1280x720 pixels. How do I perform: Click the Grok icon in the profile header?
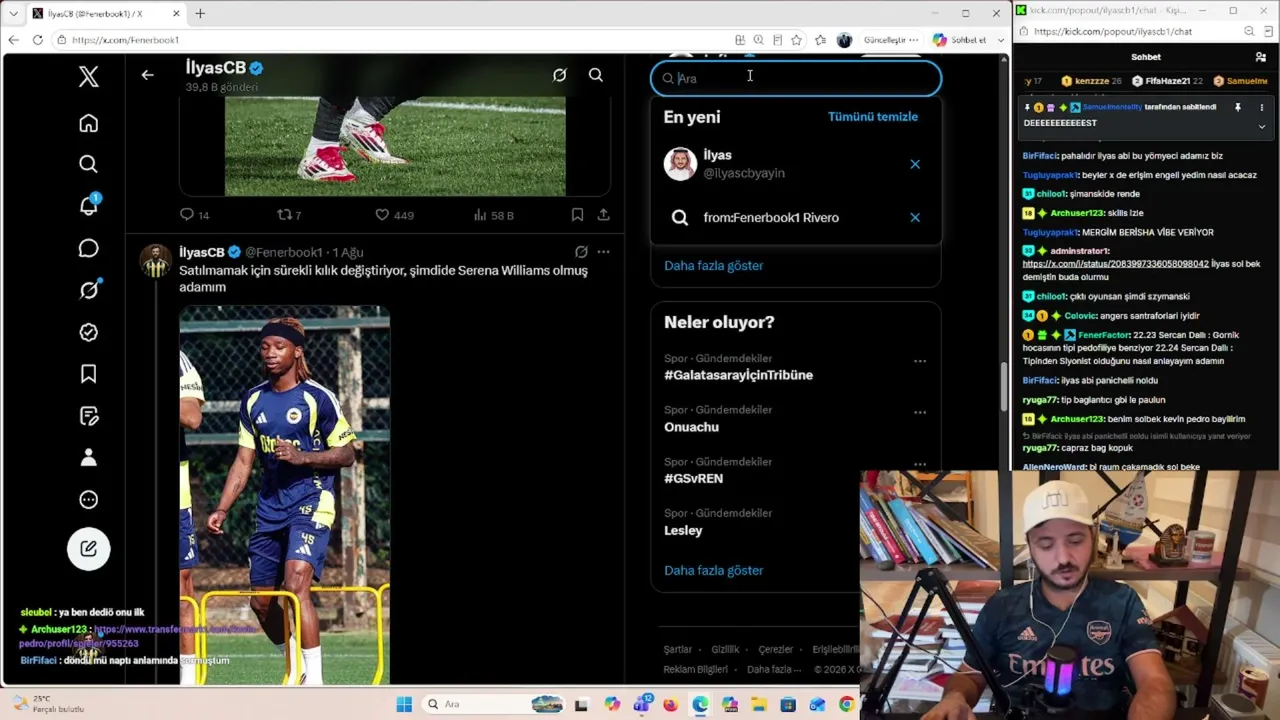click(x=560, y=75)
